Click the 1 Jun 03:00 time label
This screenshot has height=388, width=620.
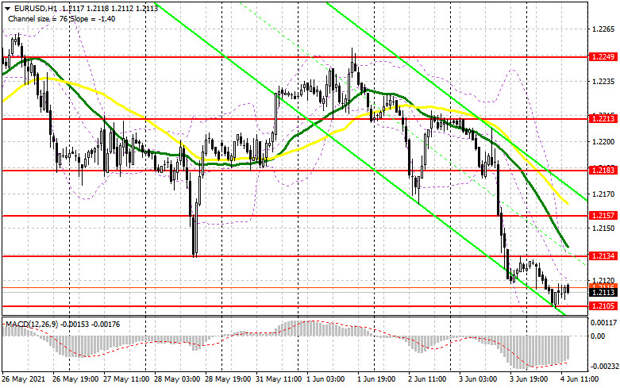[325, 379]
